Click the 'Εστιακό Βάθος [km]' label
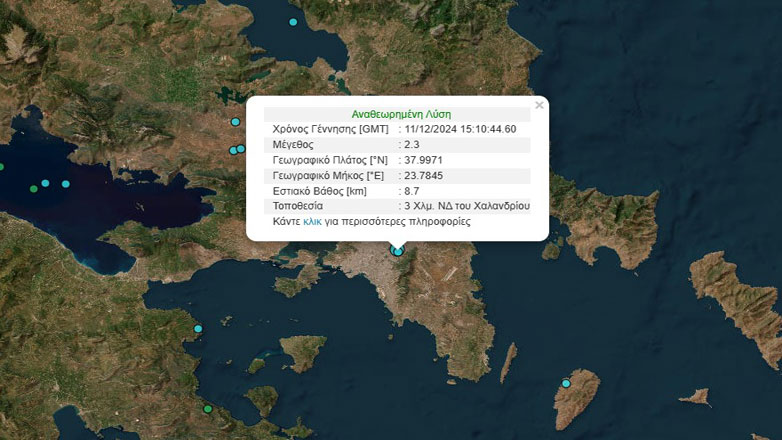782x440 pixels. [320, 191]
